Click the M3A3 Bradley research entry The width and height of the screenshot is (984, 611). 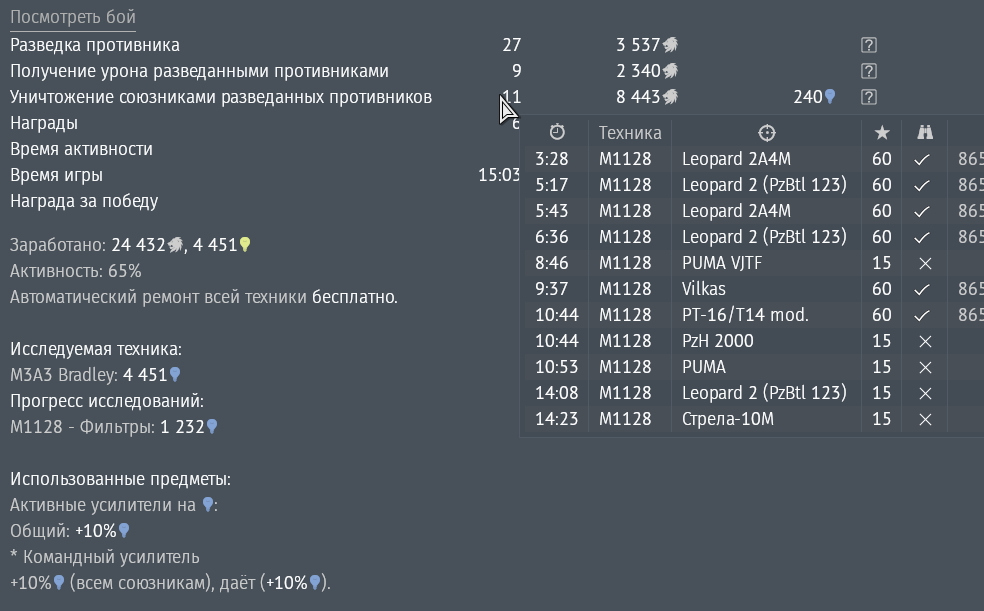tap(95, 375)
